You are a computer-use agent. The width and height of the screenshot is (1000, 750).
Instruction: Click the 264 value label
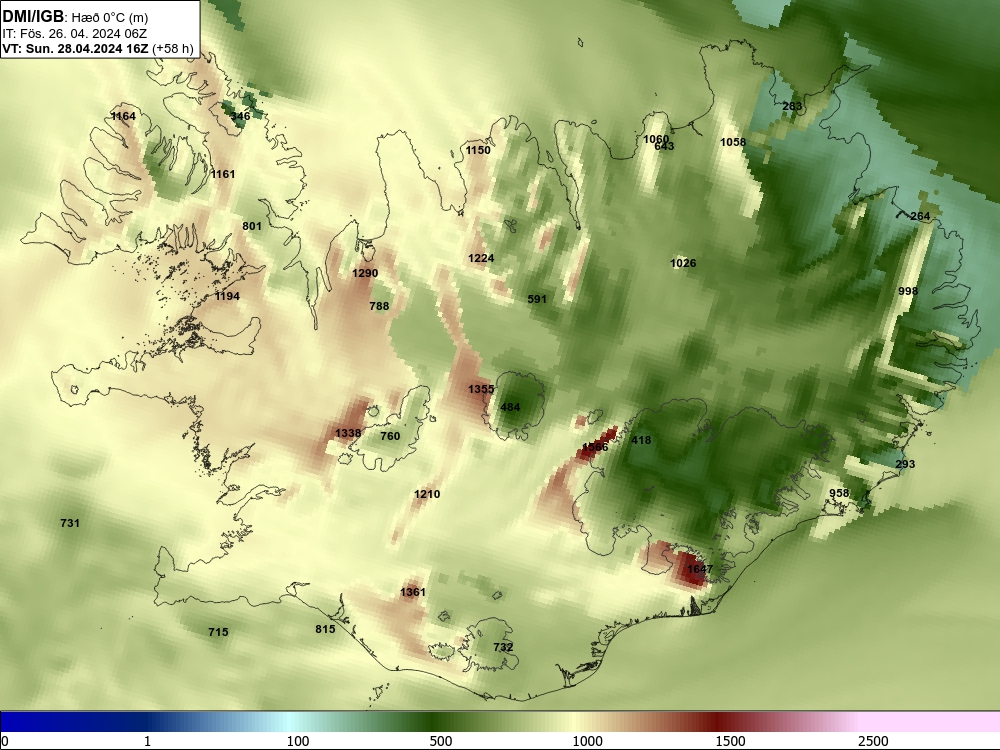point(920,216)
